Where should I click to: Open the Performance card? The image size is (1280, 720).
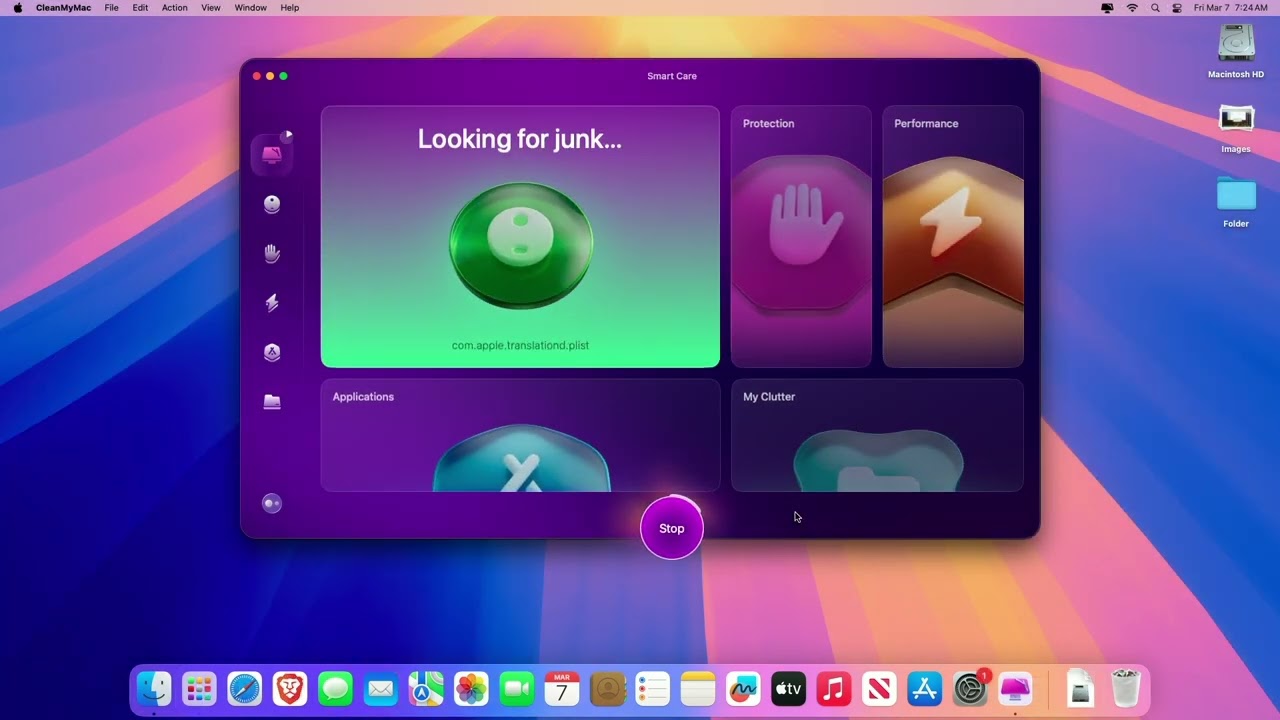coord(953,237)
